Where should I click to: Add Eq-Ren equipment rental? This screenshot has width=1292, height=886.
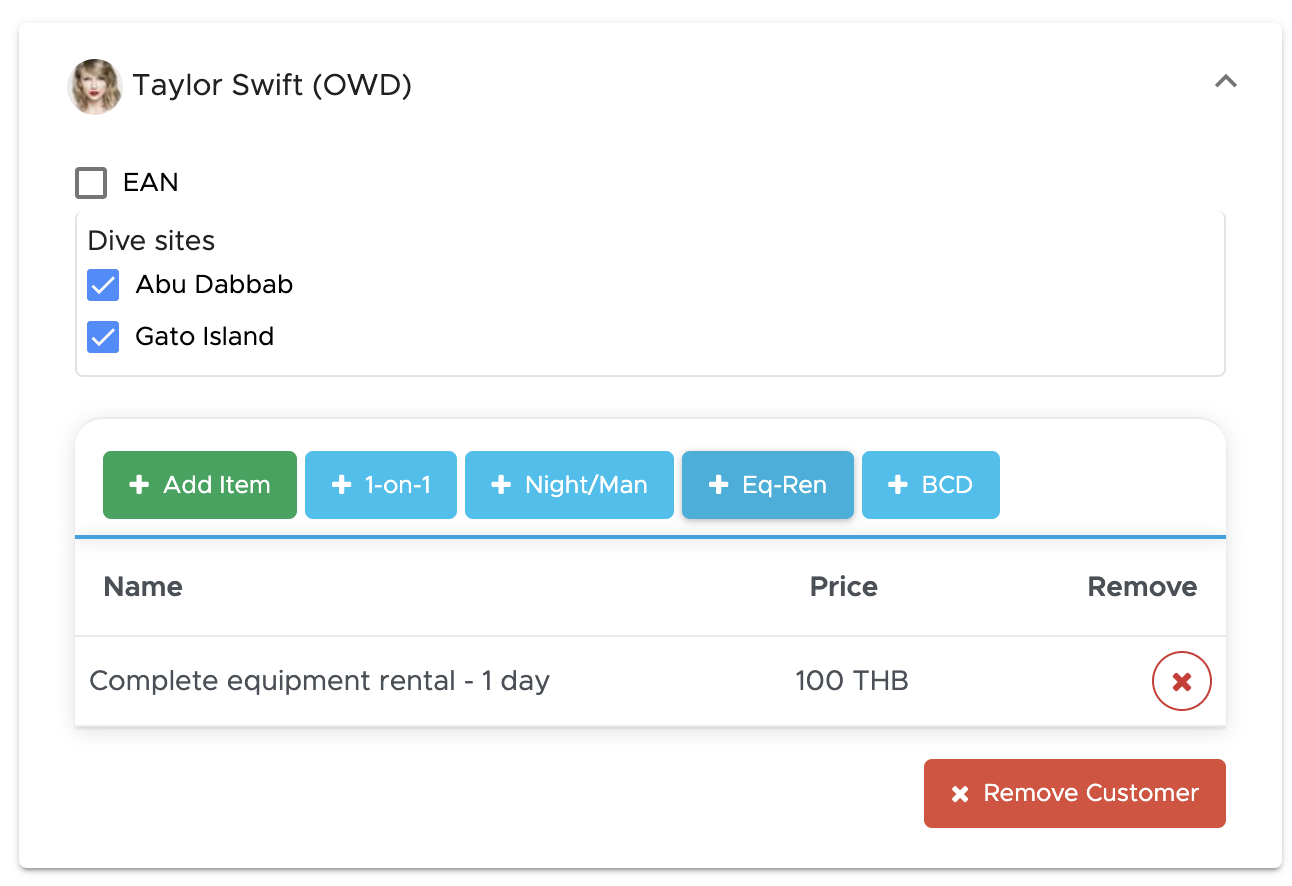click(x=768, y=485)
